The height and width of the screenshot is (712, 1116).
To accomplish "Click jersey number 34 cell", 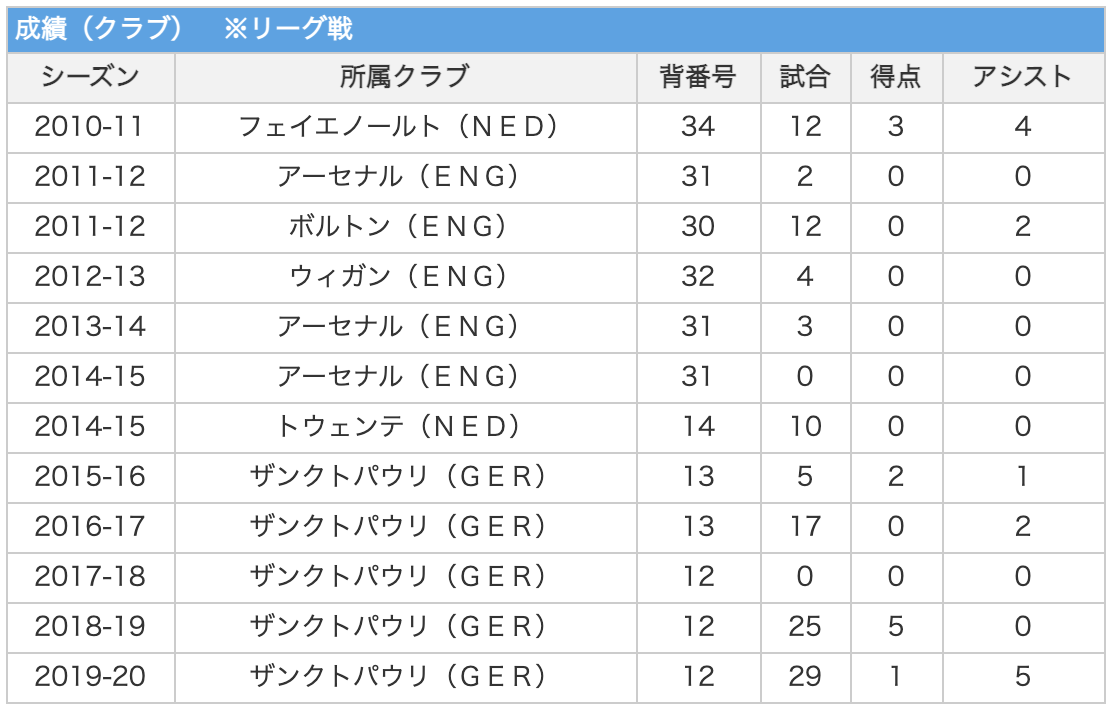I will (x=698, y=127).
